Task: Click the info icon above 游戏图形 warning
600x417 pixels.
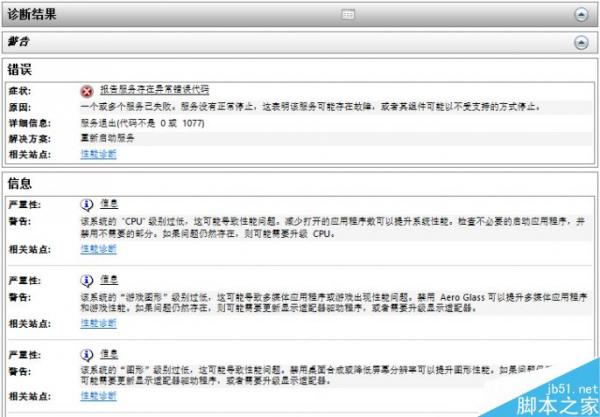Action: tap(87, 281)
